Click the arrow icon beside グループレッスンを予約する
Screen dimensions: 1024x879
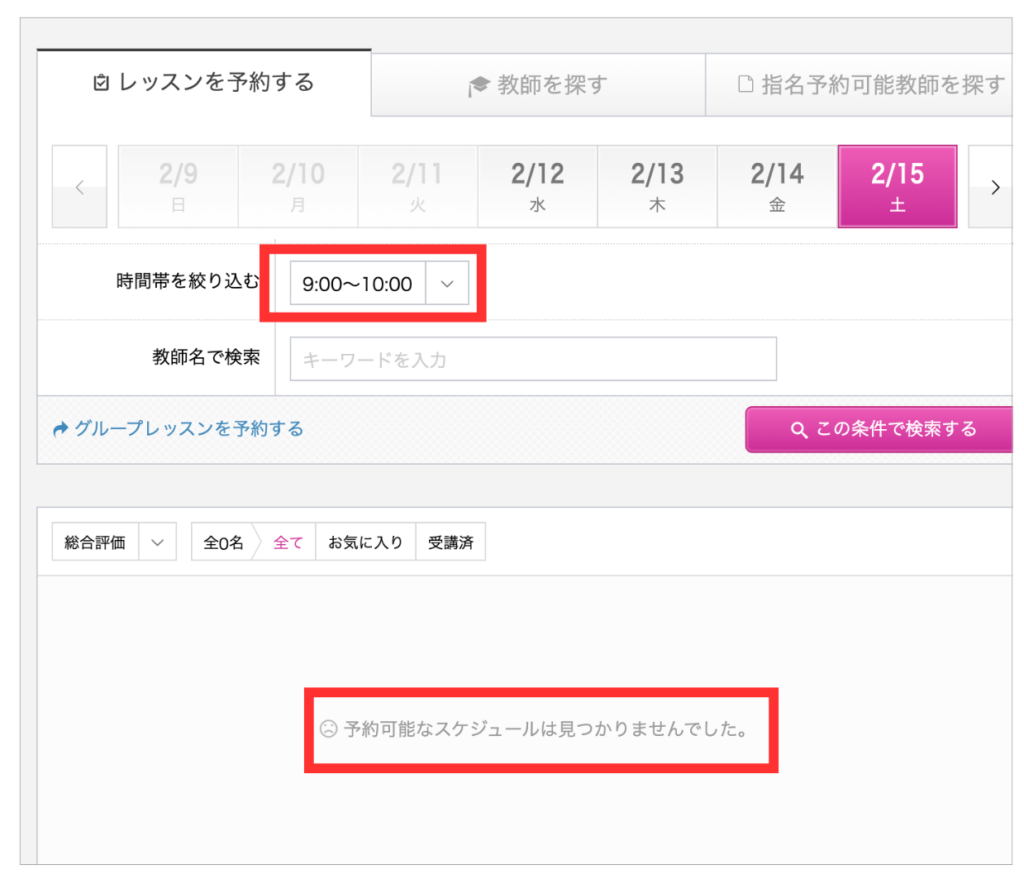point(61,429)
